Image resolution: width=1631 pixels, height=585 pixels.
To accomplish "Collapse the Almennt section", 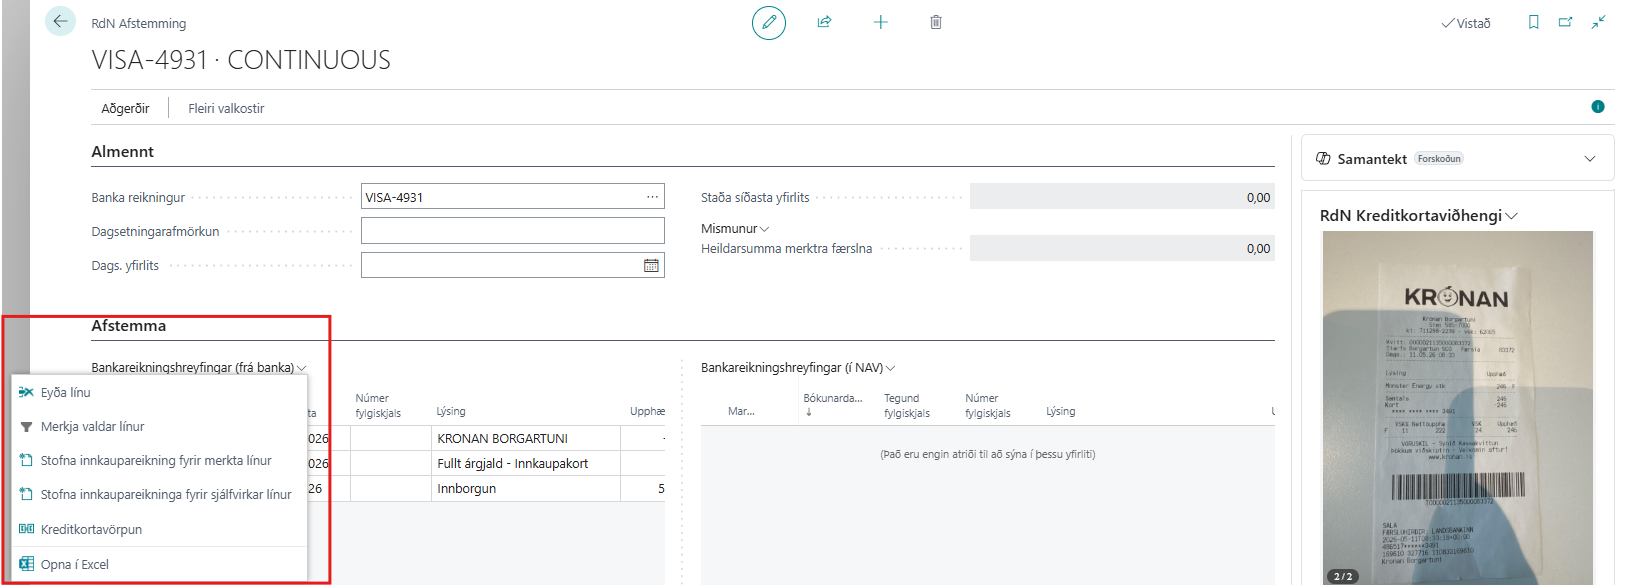I will click(x=122, y=152).
